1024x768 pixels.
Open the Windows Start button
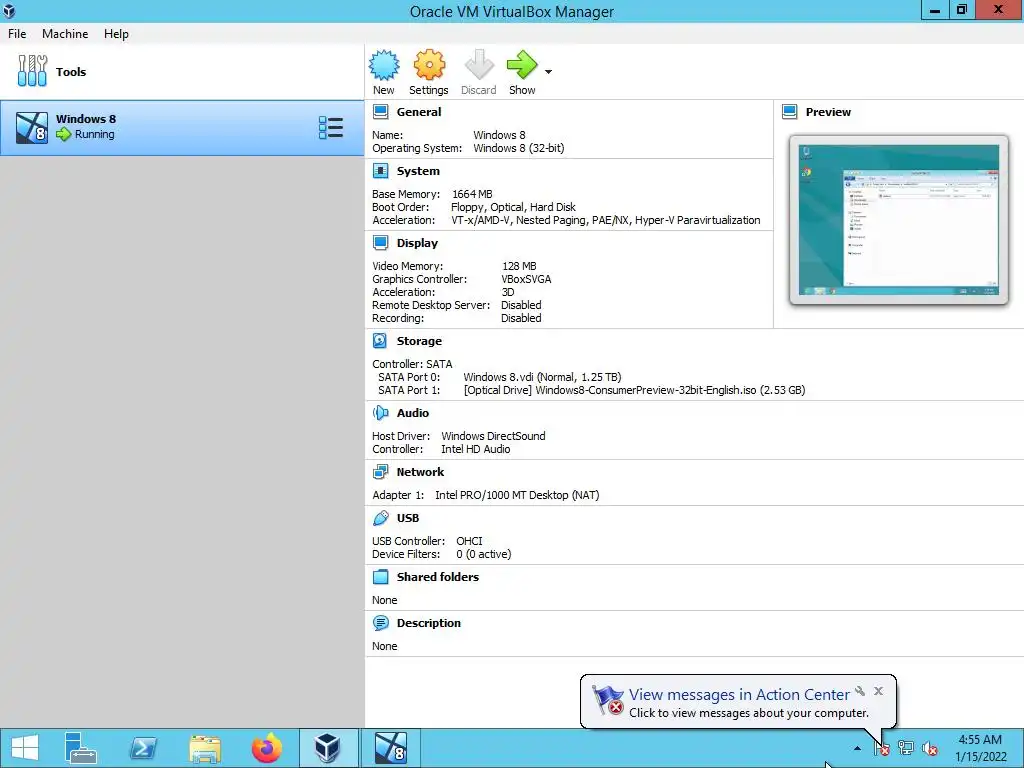point(25,748)
